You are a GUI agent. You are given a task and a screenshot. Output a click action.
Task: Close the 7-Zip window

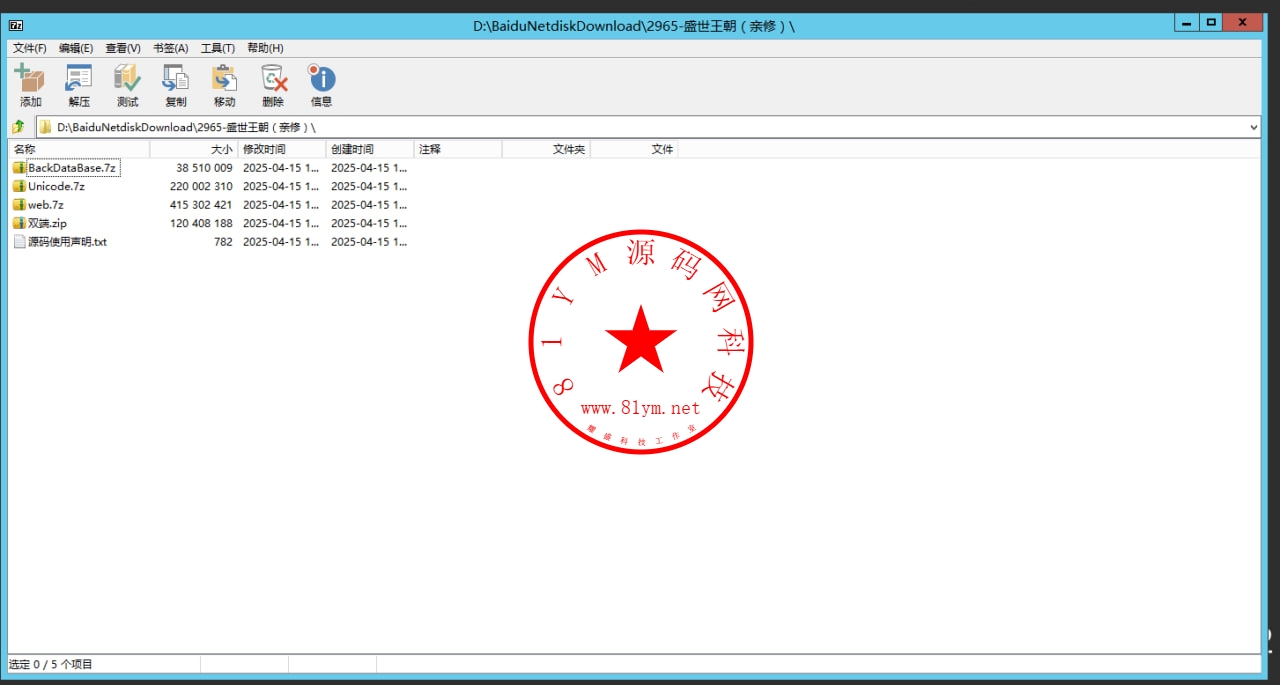[x=1243, y=22]
